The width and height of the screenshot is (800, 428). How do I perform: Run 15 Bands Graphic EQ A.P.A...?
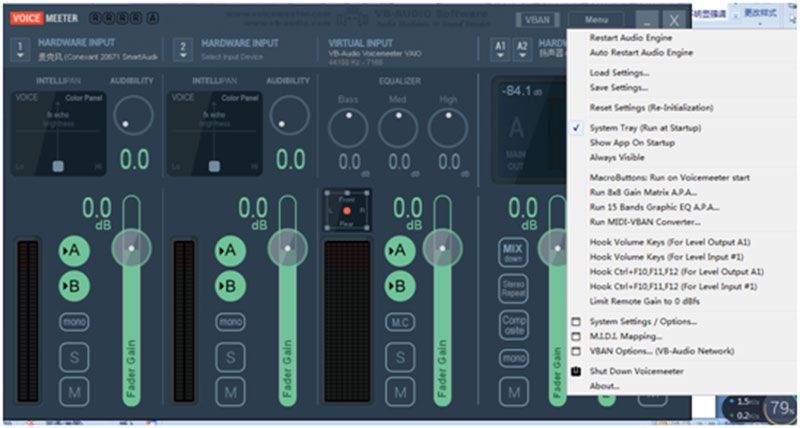(x=655, y=208)
